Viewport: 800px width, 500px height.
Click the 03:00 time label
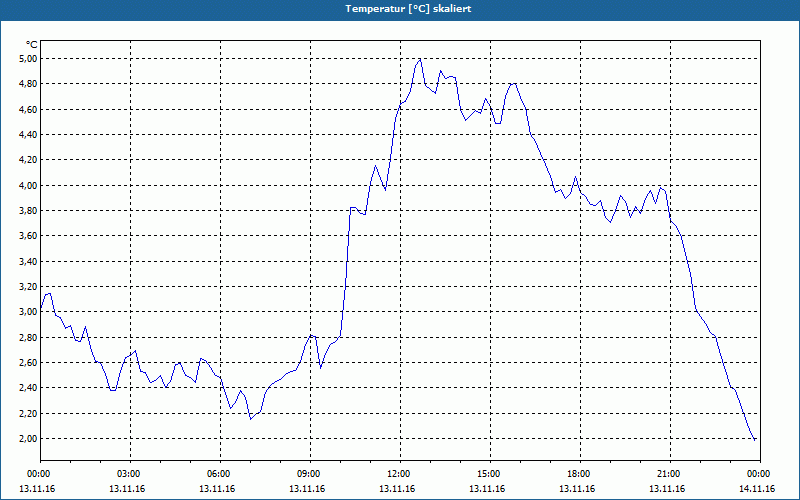130,474
